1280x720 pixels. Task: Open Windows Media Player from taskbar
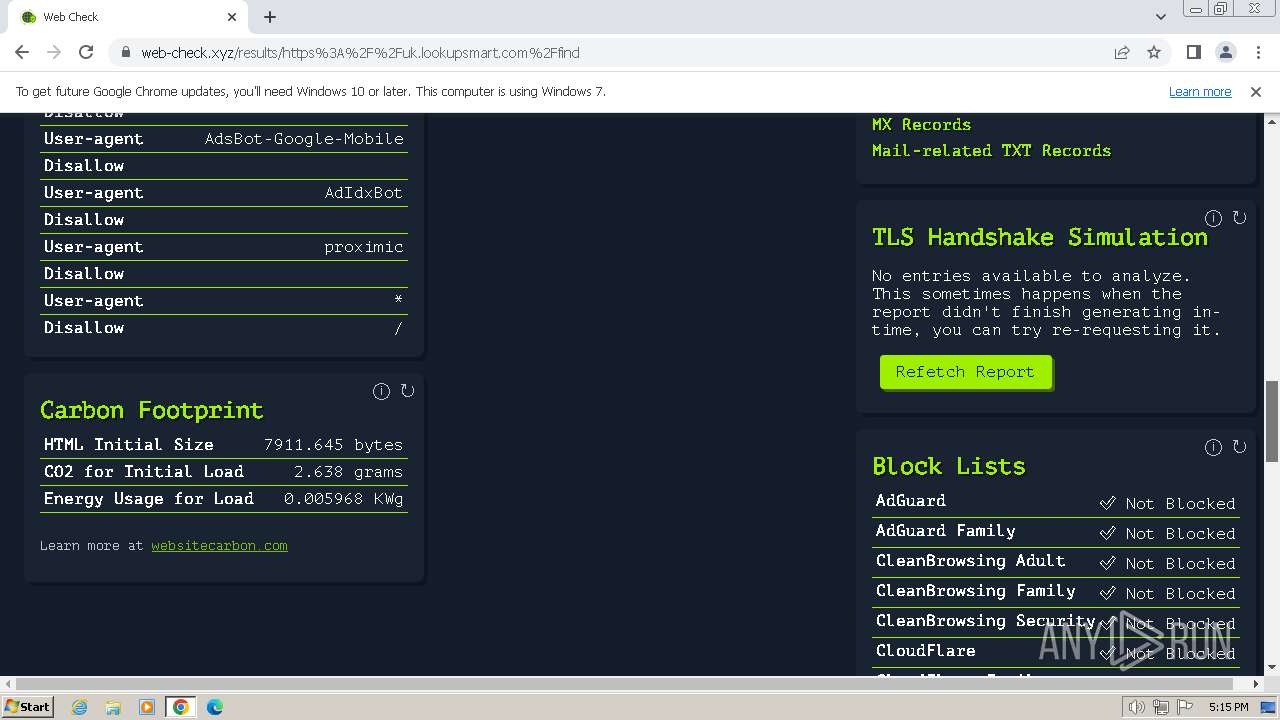(147, 707)
